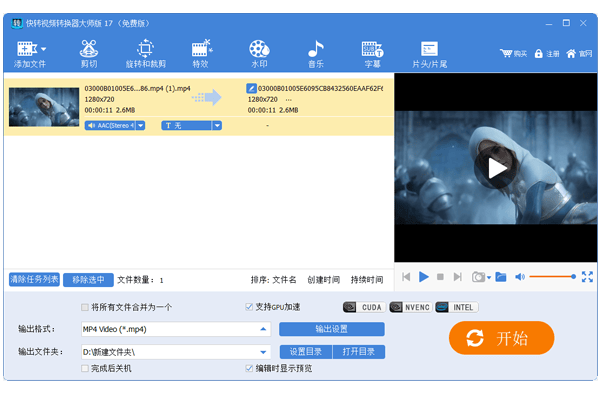Click the edit output filename pencil icon
600x400 pixels.
coord(252,88)
